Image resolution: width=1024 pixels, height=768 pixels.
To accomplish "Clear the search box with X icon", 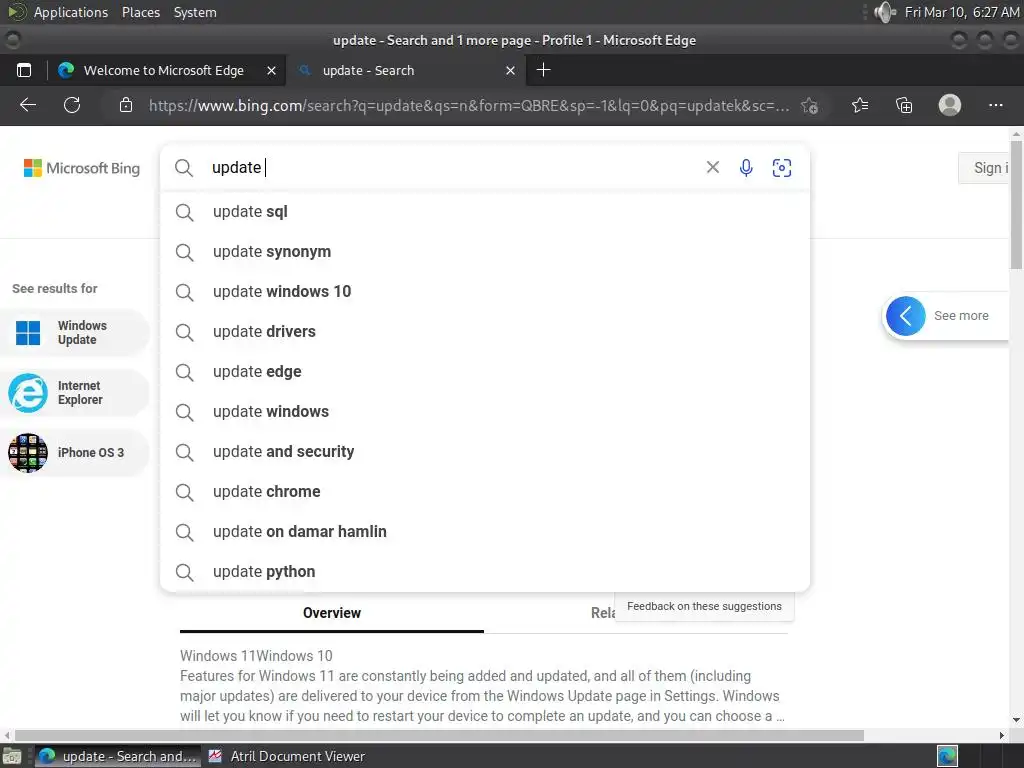I will coord(712,168).
